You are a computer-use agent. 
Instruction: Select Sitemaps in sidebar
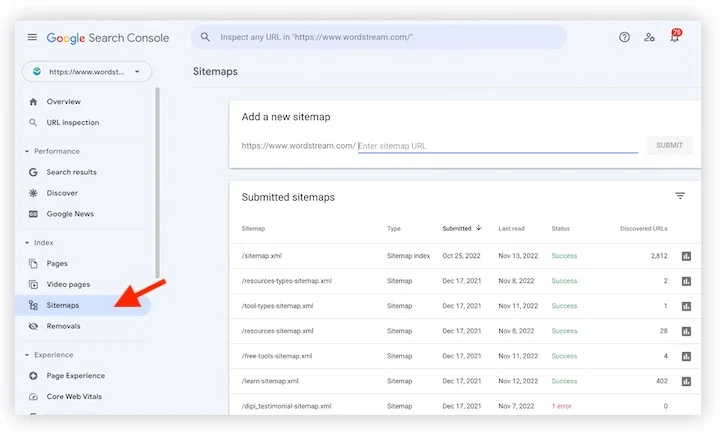pyautogui.click(x=83, y=305)
